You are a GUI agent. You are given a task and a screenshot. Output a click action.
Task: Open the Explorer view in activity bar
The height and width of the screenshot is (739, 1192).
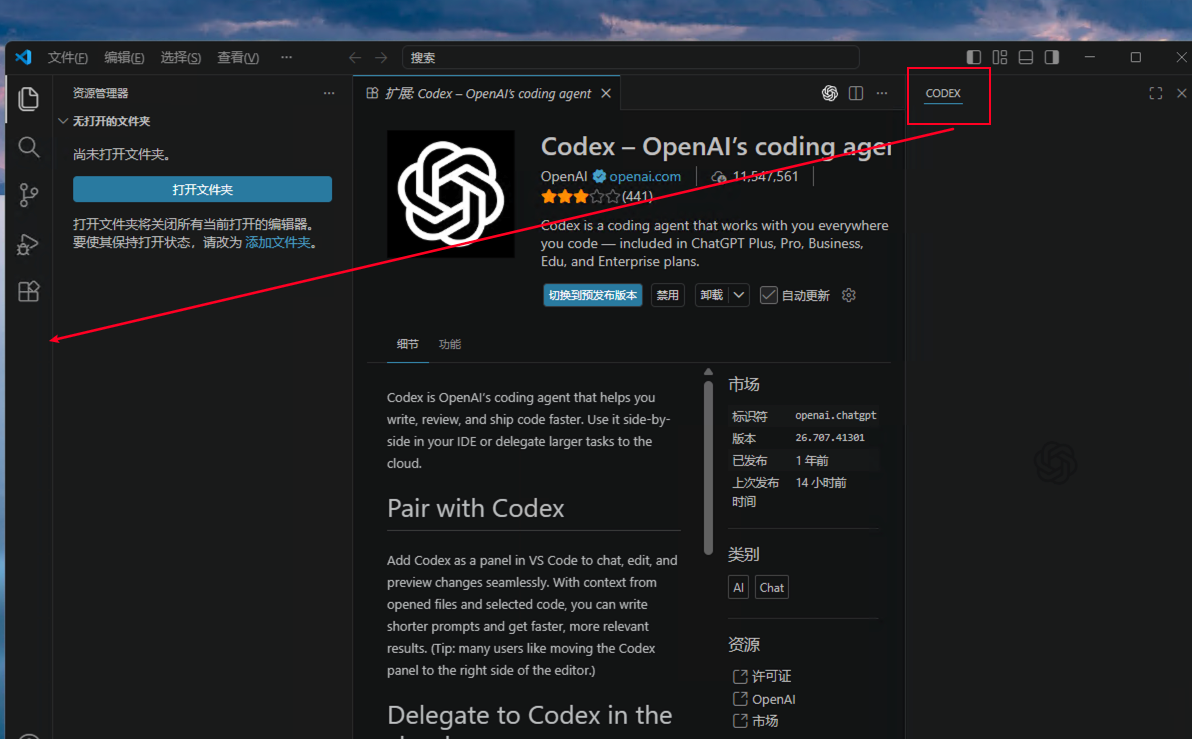point(28,98)
